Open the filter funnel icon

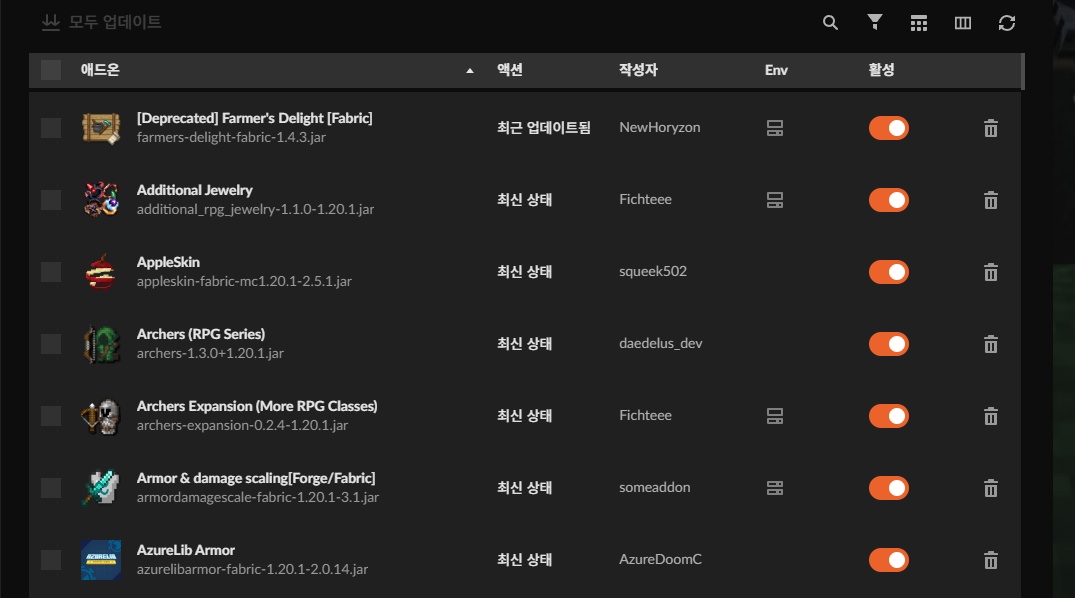click(875, 23)
